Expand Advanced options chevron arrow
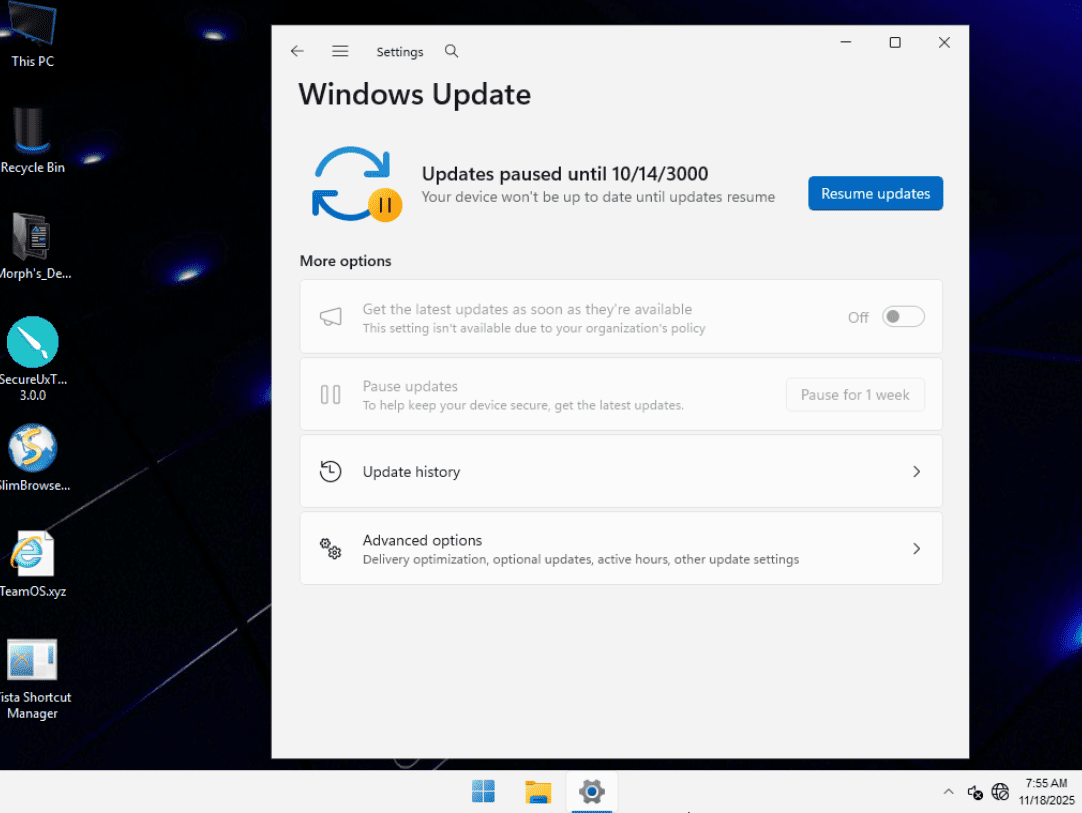1082x813 pixels. (916, 549)
